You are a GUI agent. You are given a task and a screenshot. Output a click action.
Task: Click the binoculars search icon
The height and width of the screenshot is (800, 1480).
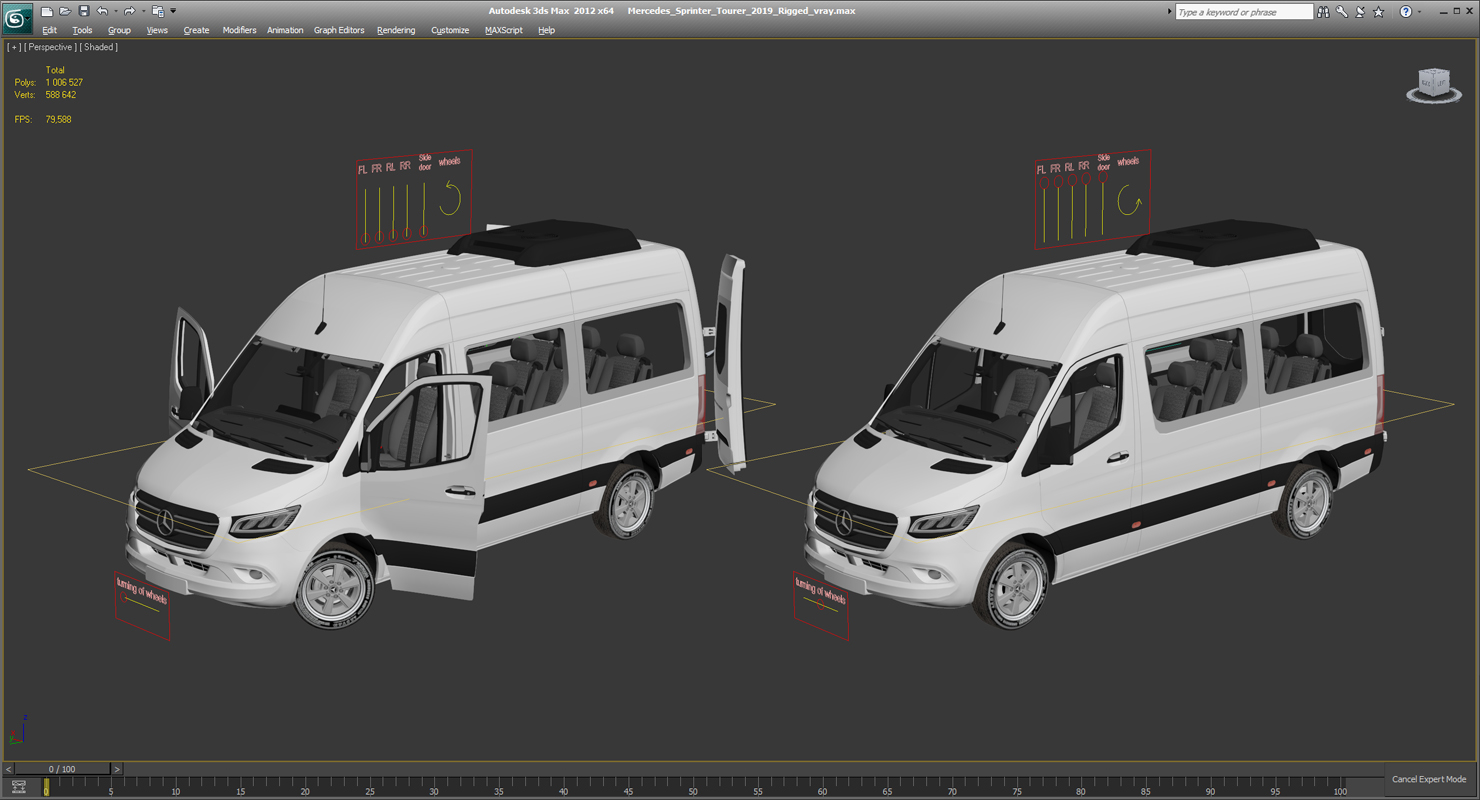(x=1323, y=12)
